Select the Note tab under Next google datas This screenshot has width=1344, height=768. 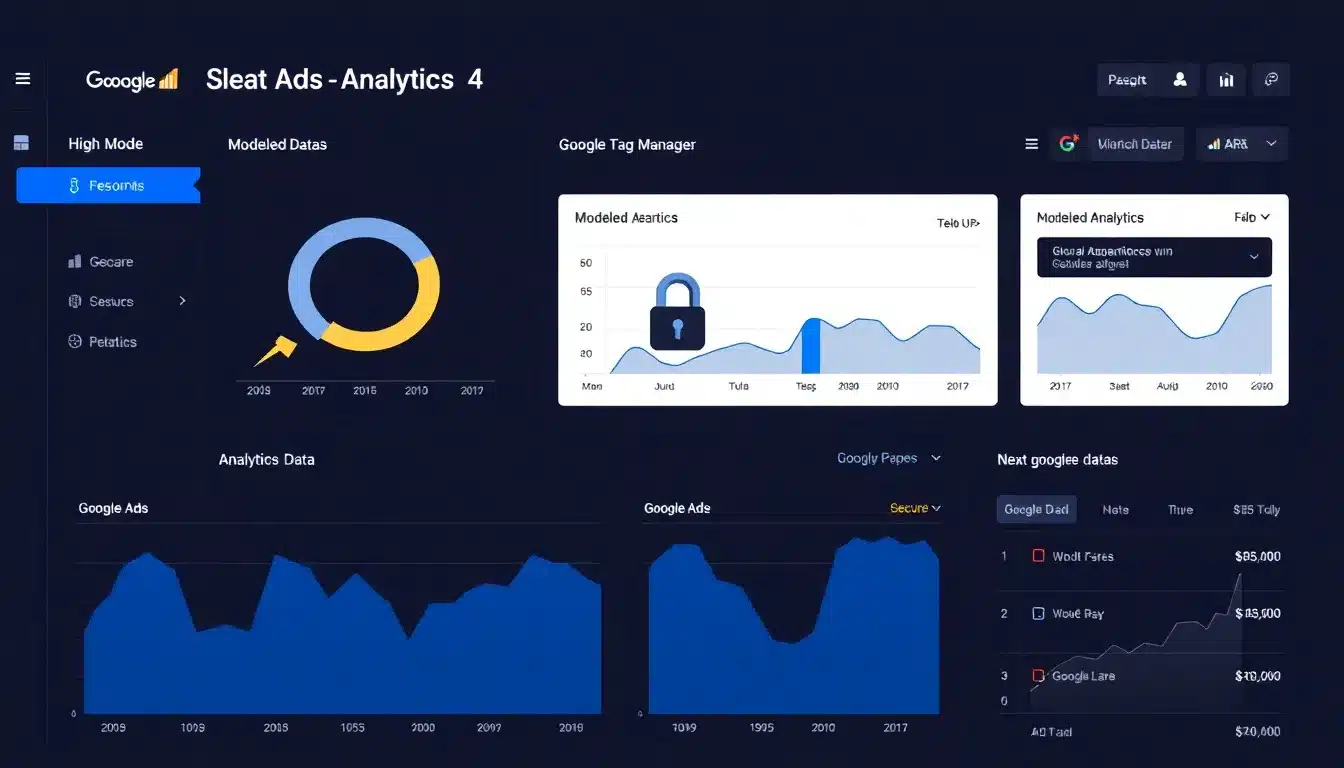point(1115,509)
